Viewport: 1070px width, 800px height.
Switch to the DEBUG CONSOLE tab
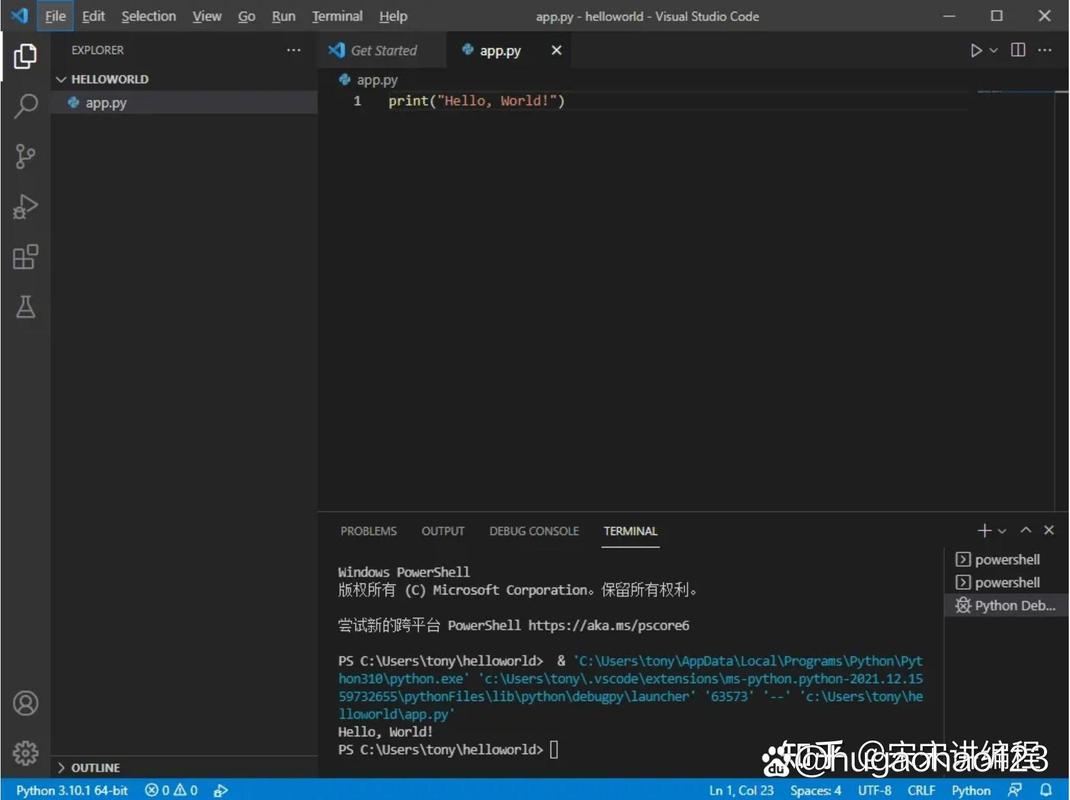pos(534,531)
